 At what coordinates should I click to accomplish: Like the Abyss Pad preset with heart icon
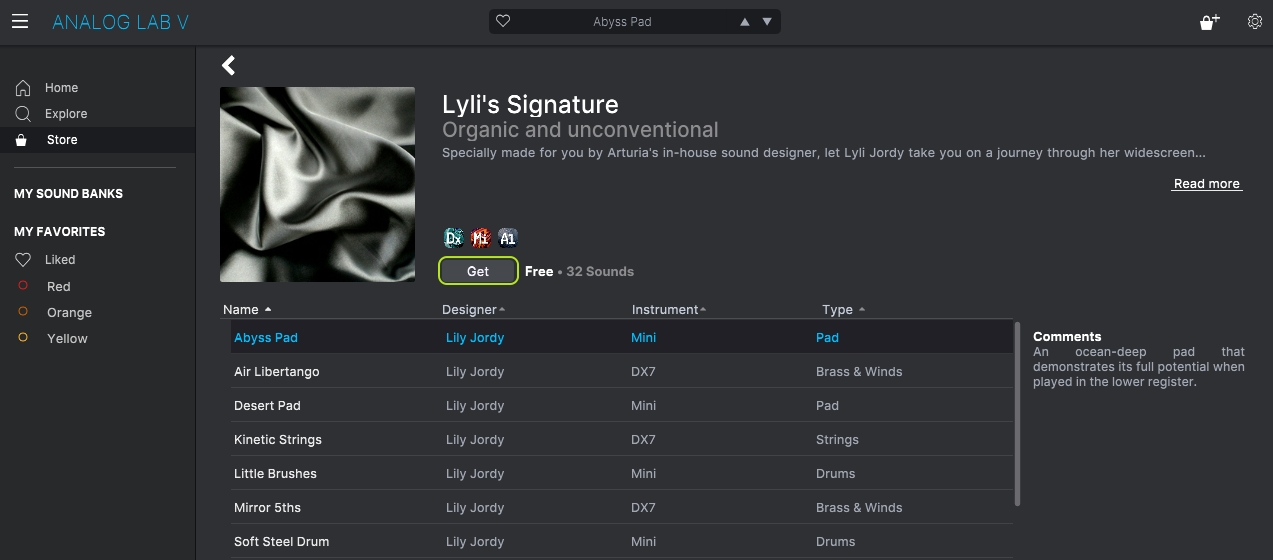point(503,21)
